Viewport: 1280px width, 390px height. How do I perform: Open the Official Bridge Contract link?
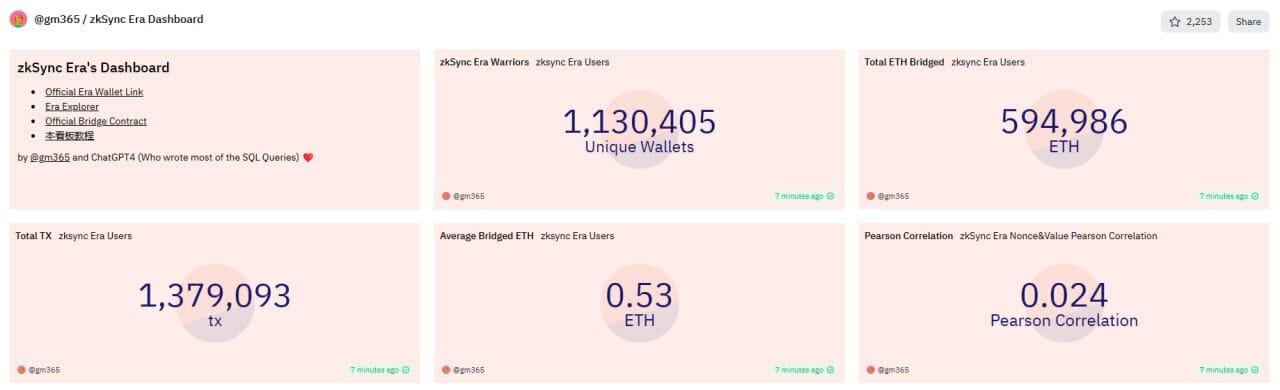point(96,121)
